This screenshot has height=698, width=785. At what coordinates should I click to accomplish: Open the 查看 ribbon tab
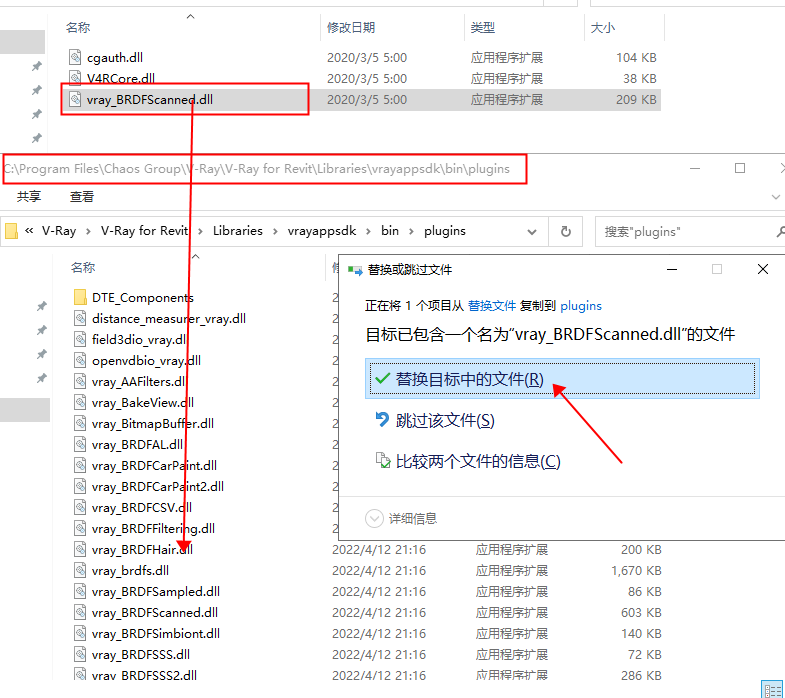pyautogui.click(x=82, y=197)
